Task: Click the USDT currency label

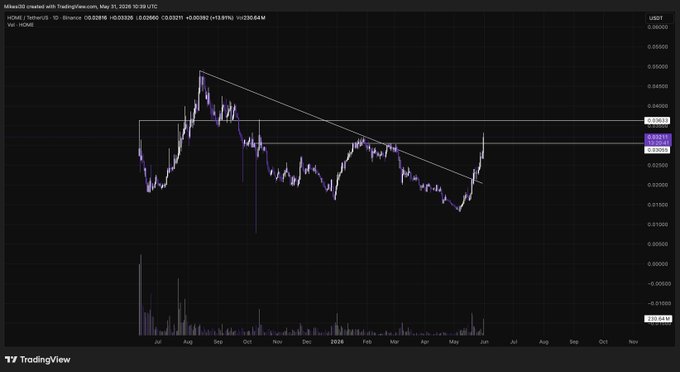Action: coord(655,18)
